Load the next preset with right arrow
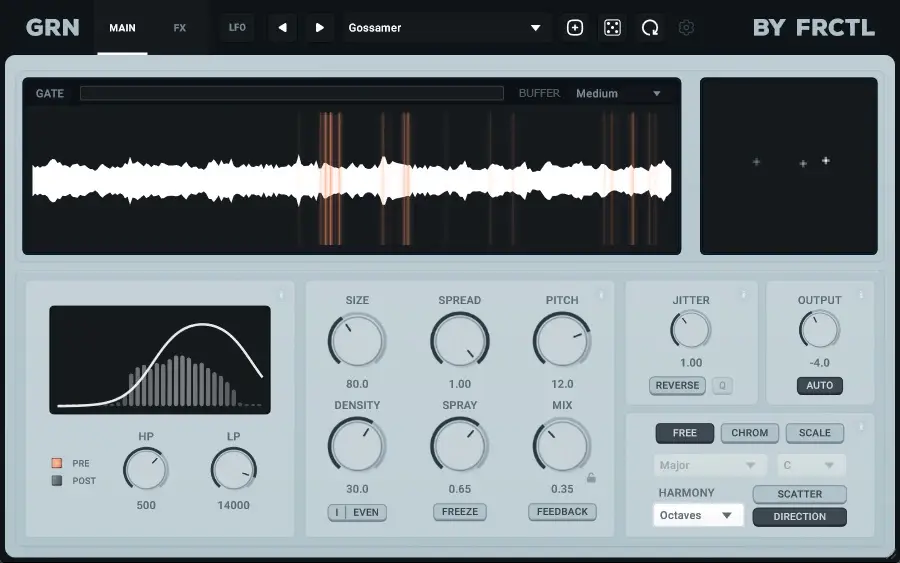Image resolution: width=900 pixels, height=563 pixels. [320, 28]
